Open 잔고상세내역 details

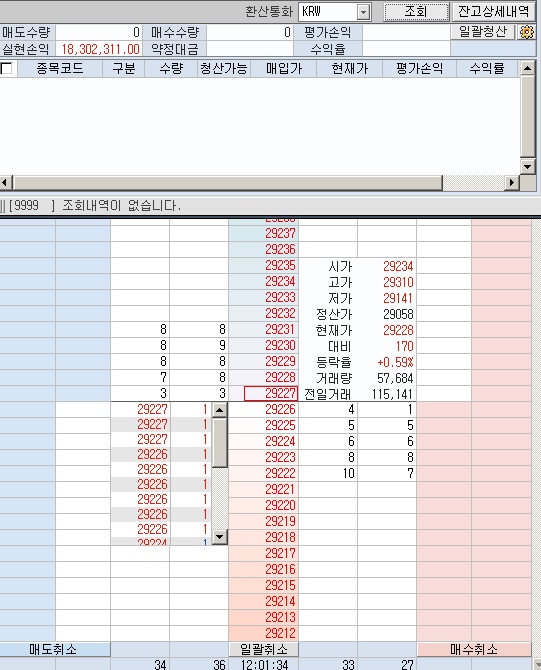(x=494, y=12)
